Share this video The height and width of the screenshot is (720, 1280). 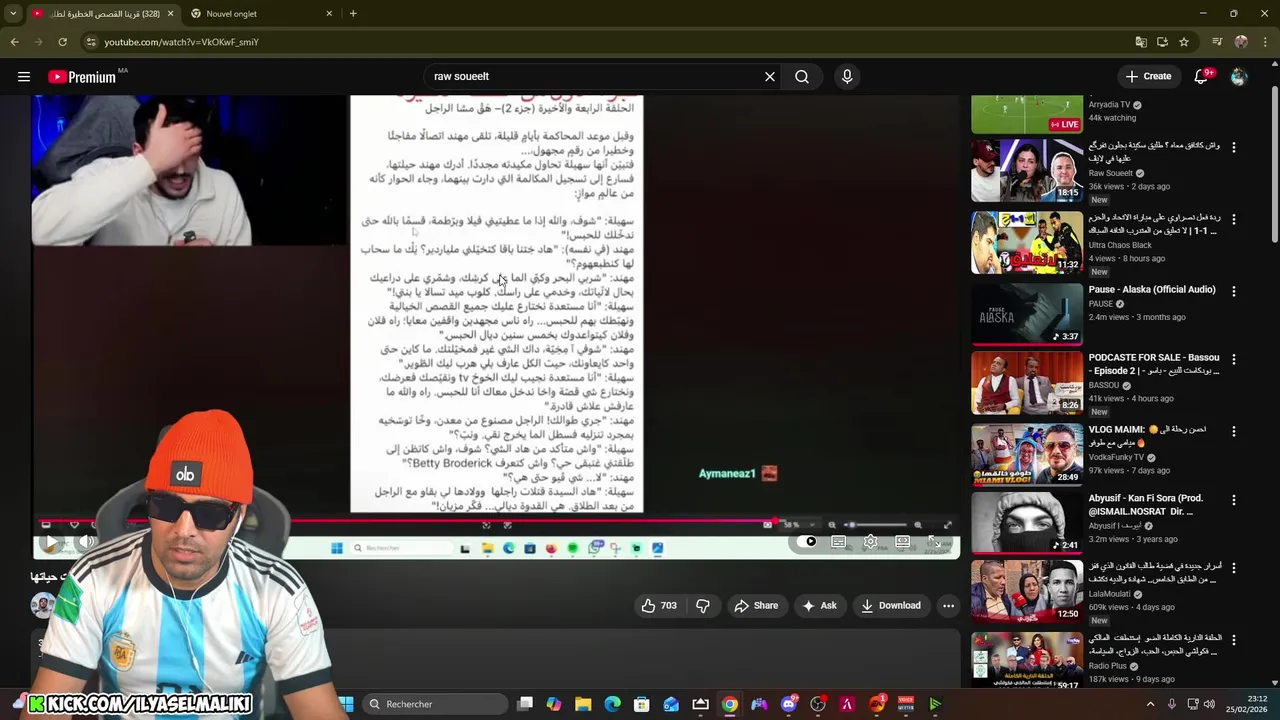pos(756,605)
